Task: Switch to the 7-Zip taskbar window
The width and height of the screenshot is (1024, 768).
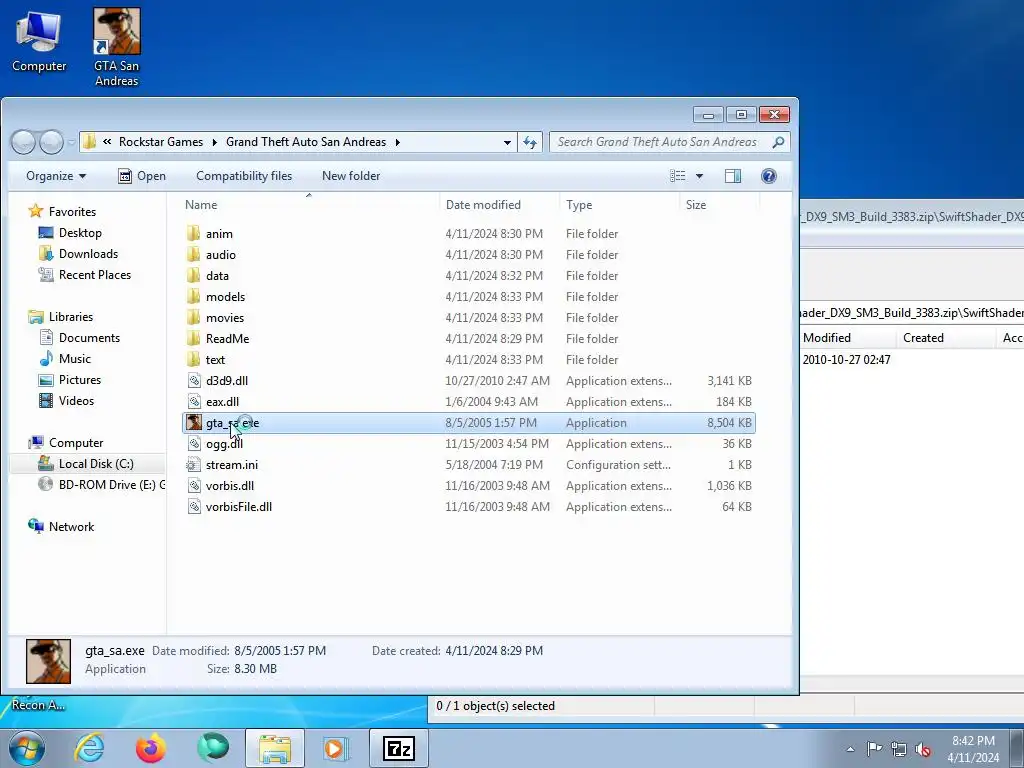Action: [x=399, y=748]
